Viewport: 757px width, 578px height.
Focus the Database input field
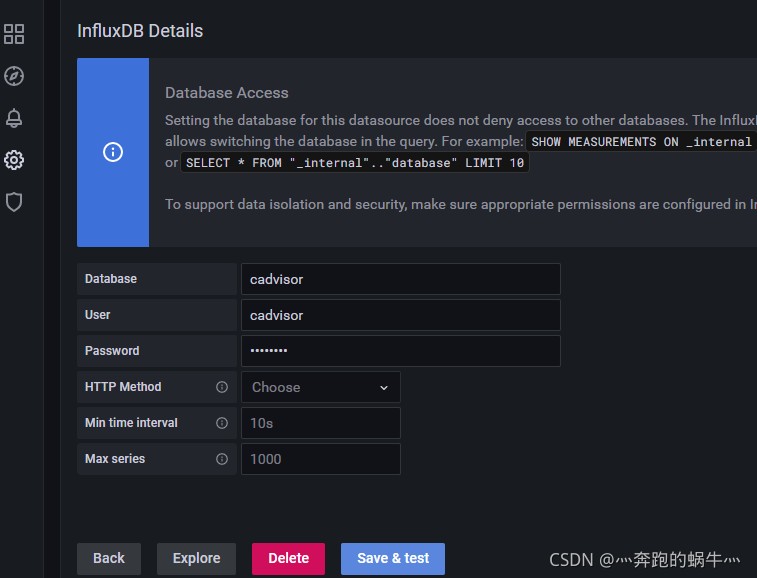click(400, 279)
